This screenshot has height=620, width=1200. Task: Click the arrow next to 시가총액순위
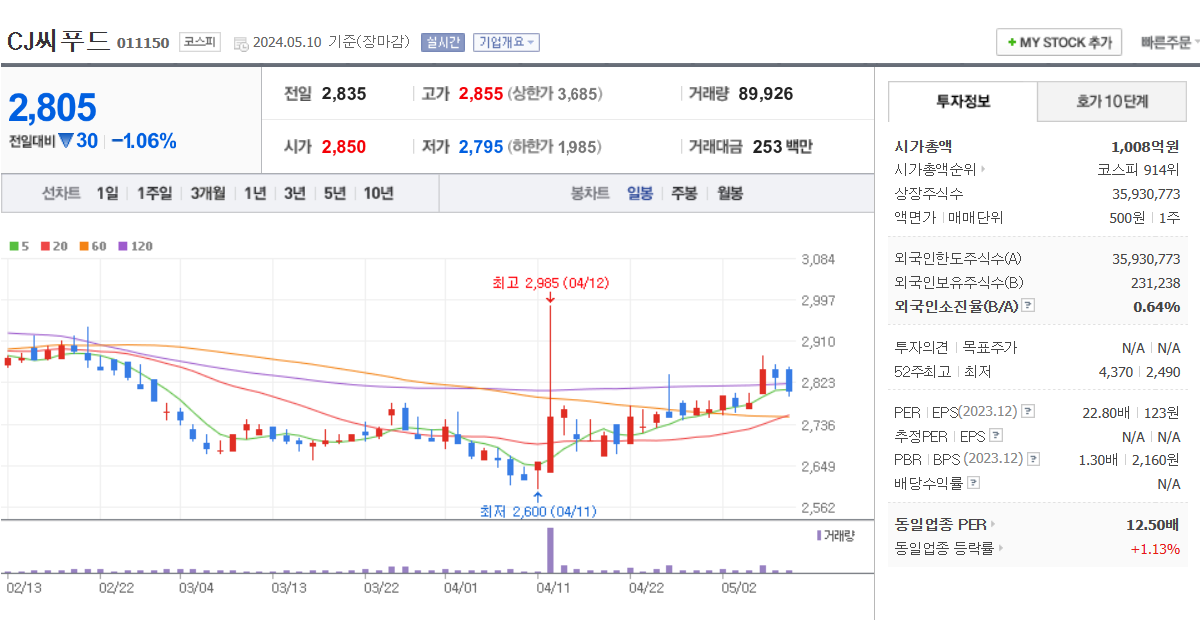click(x=984, y=170)
